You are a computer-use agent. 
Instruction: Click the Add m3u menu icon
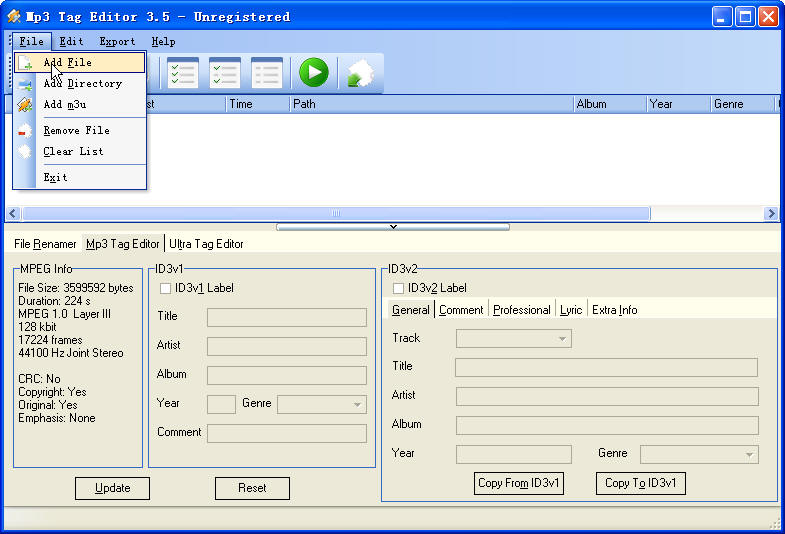coord(25,105)
